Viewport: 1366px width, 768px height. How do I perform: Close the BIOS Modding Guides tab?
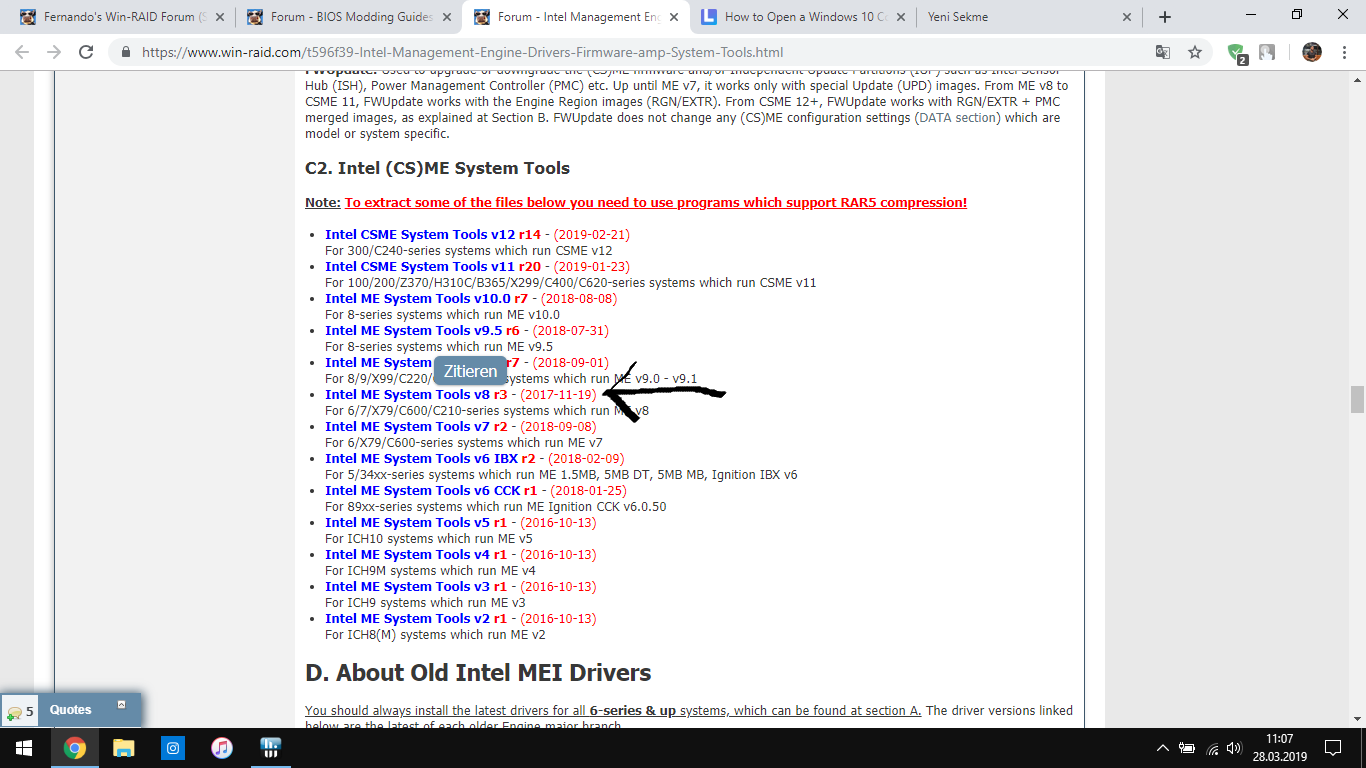click(x=446, y=17)
